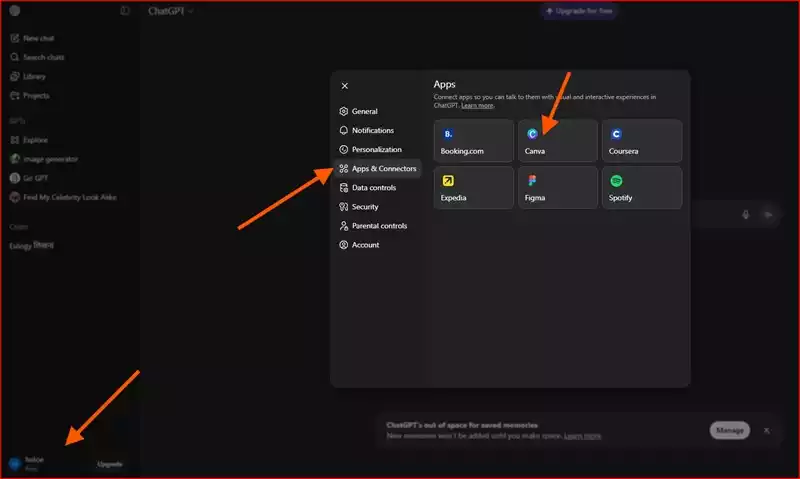
Task: Toggle the sidebar collapse icon
Action: [x=125, y=11]
